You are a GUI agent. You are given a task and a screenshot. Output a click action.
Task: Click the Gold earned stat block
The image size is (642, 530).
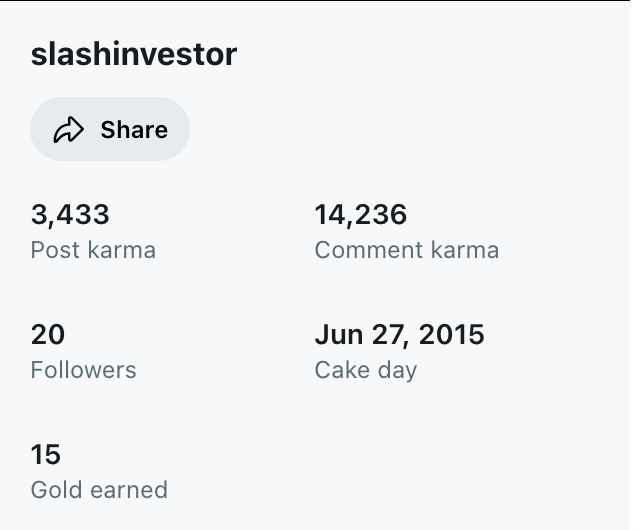click(99, 473)
